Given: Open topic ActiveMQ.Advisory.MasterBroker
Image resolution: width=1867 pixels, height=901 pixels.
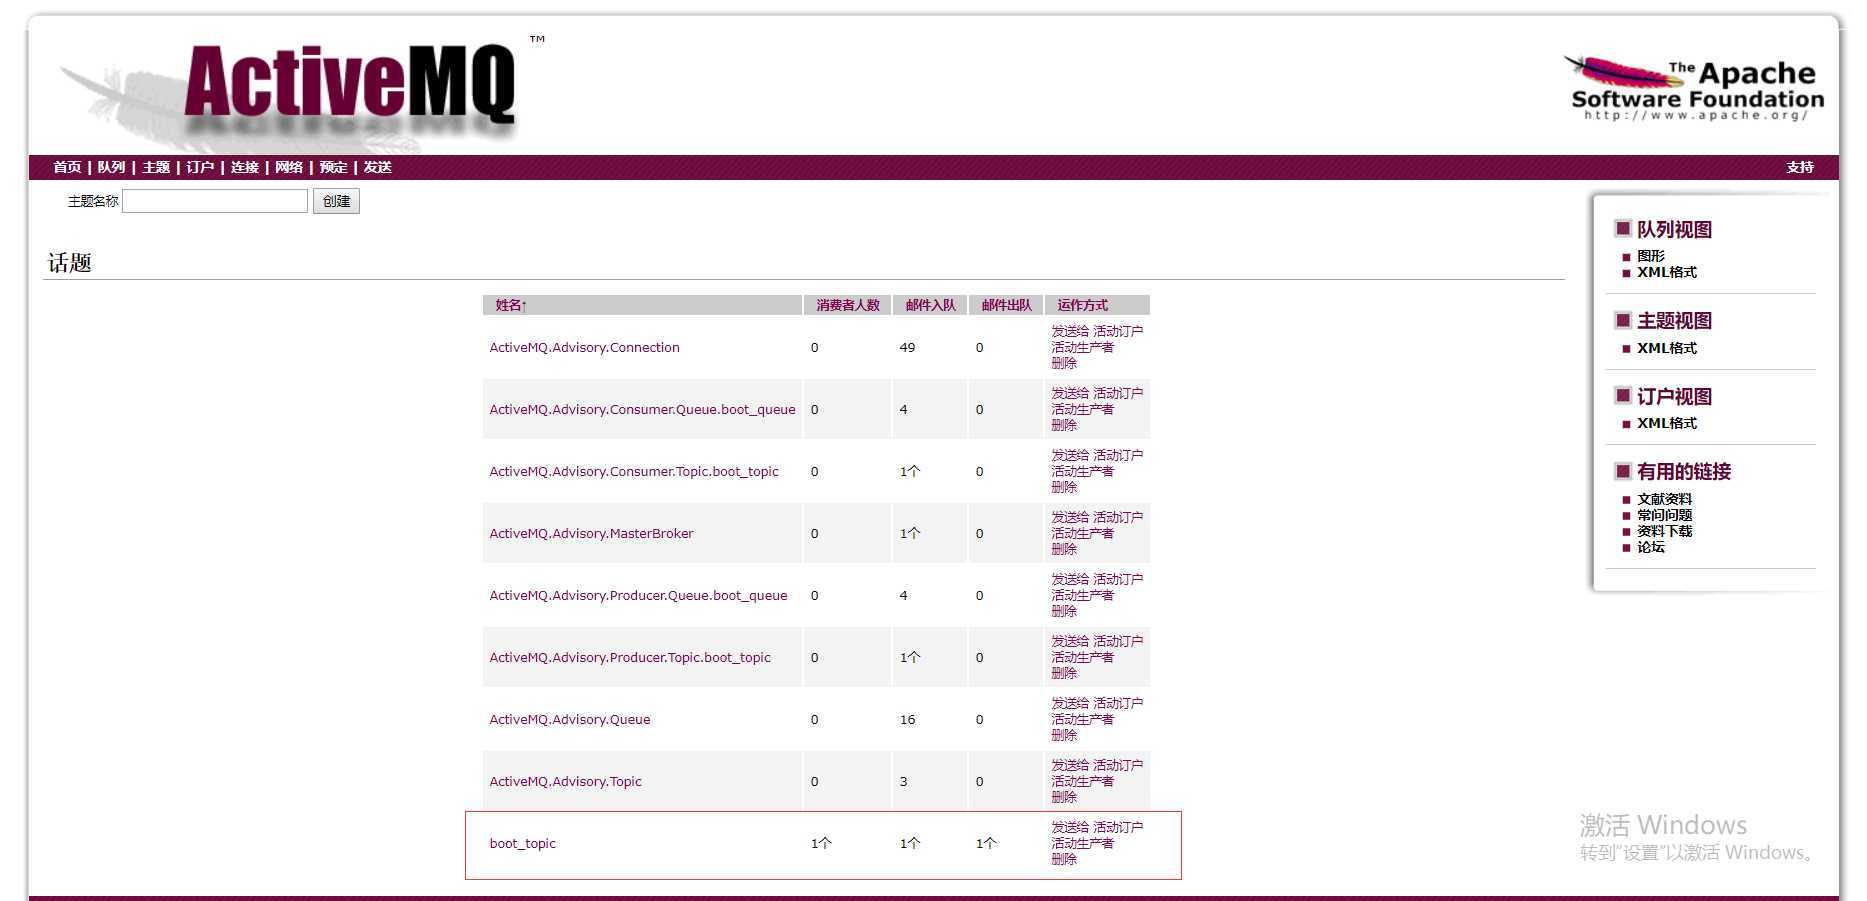Looking at the screenshot, I should (591, 533).
